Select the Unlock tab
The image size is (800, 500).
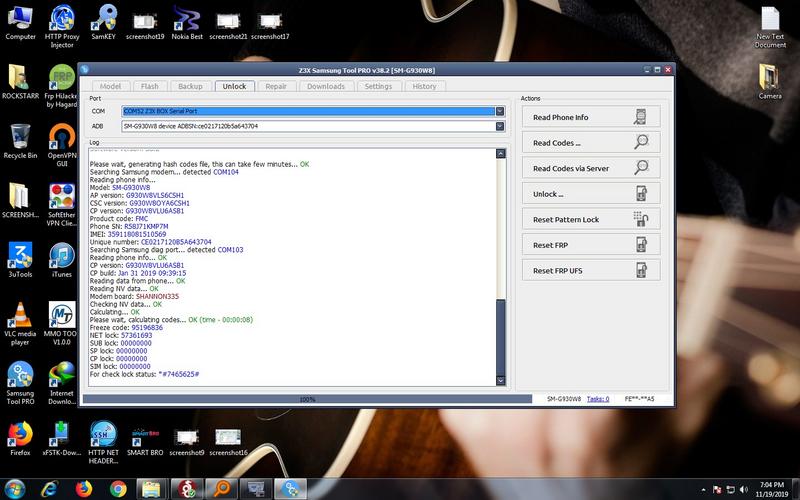point(234,86)
